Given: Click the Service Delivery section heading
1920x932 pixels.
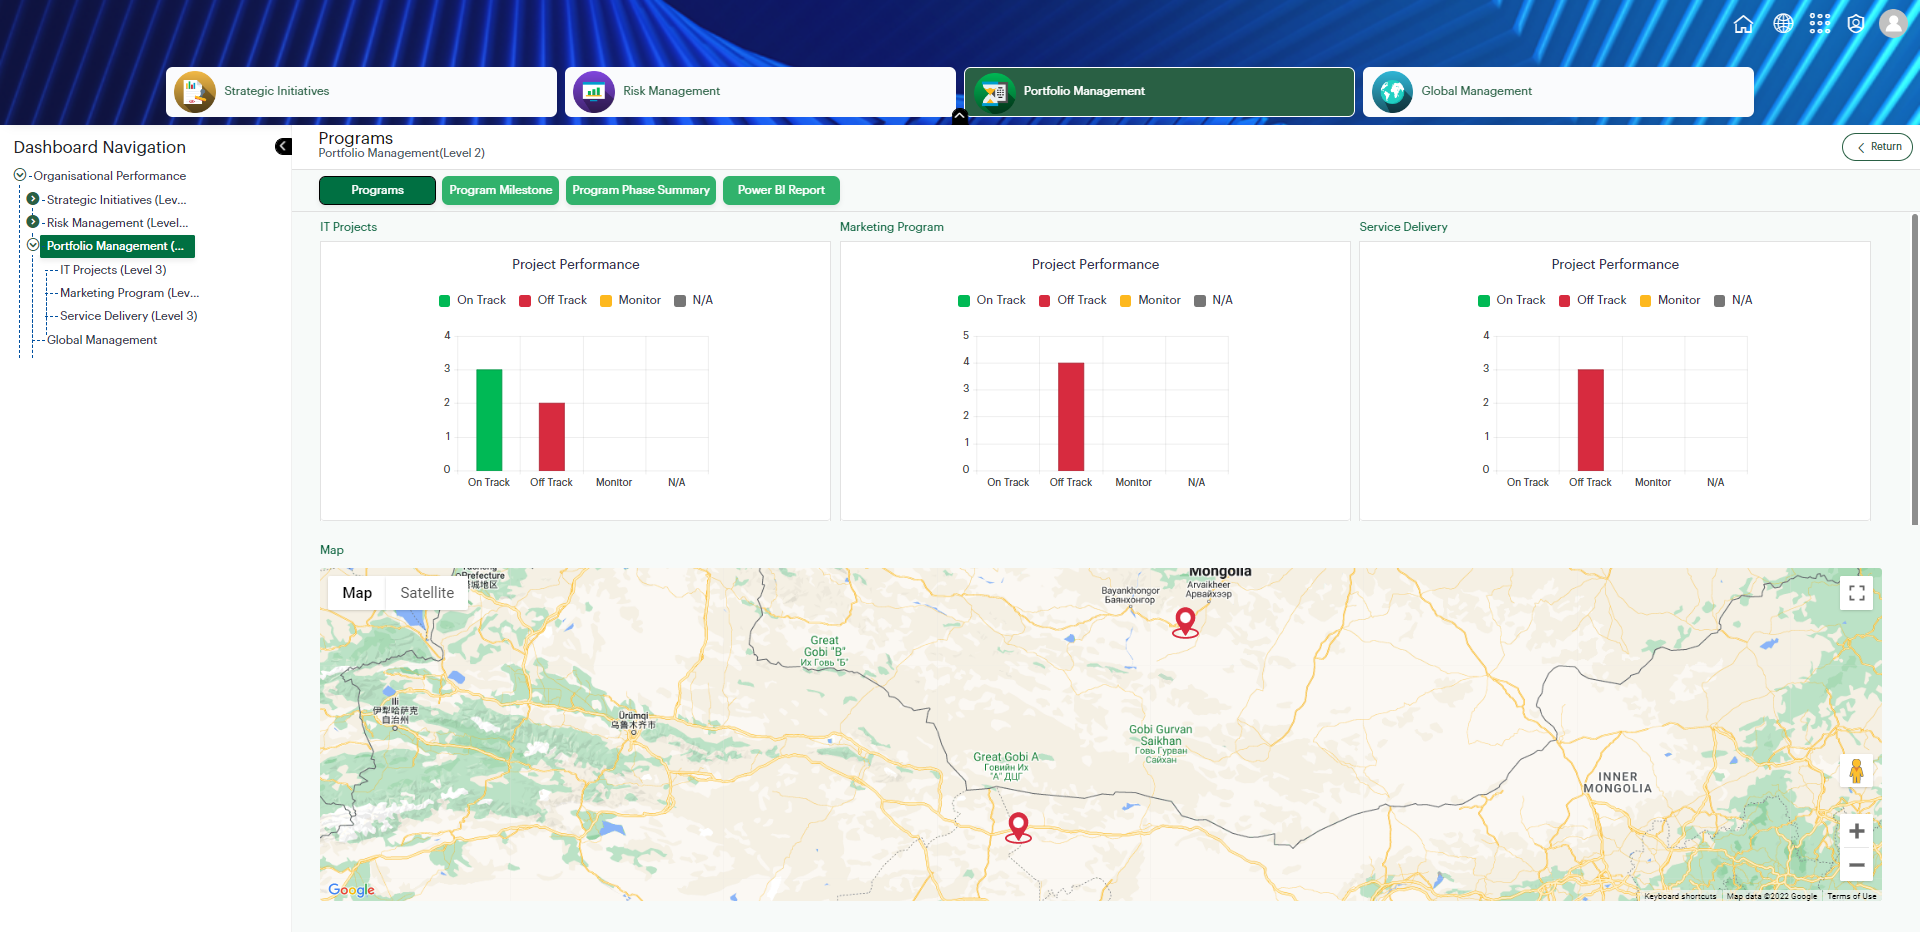Looking at the screenshot, I should pos(1403,227).
